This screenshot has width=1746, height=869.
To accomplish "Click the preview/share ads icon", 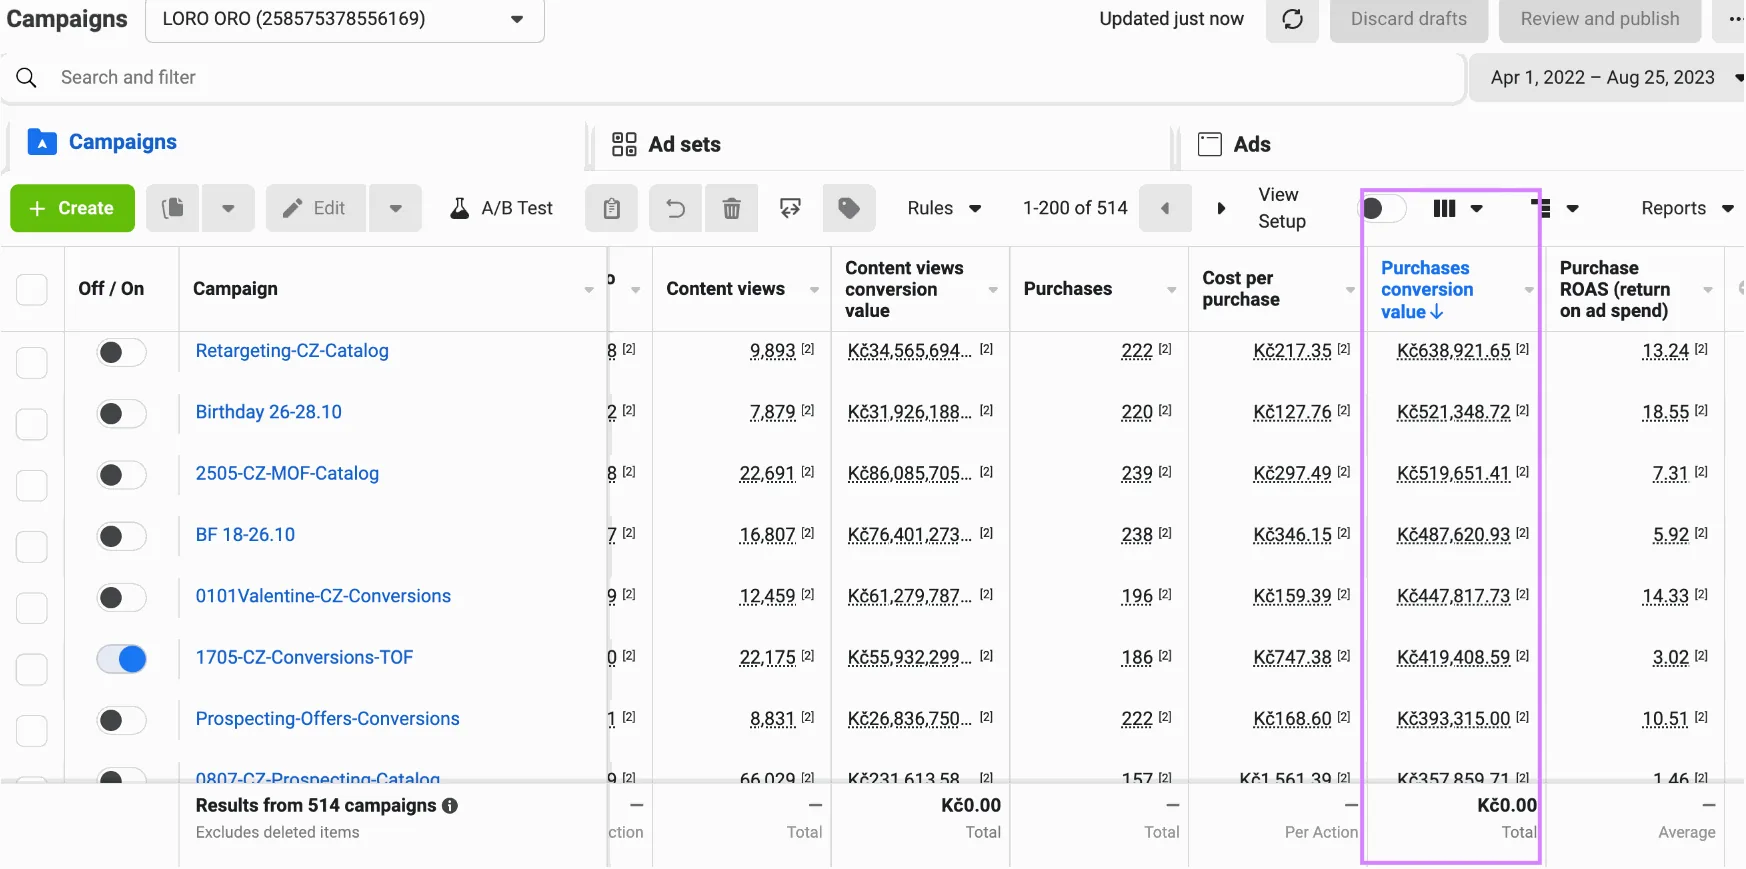I will [x=791, y=208].
